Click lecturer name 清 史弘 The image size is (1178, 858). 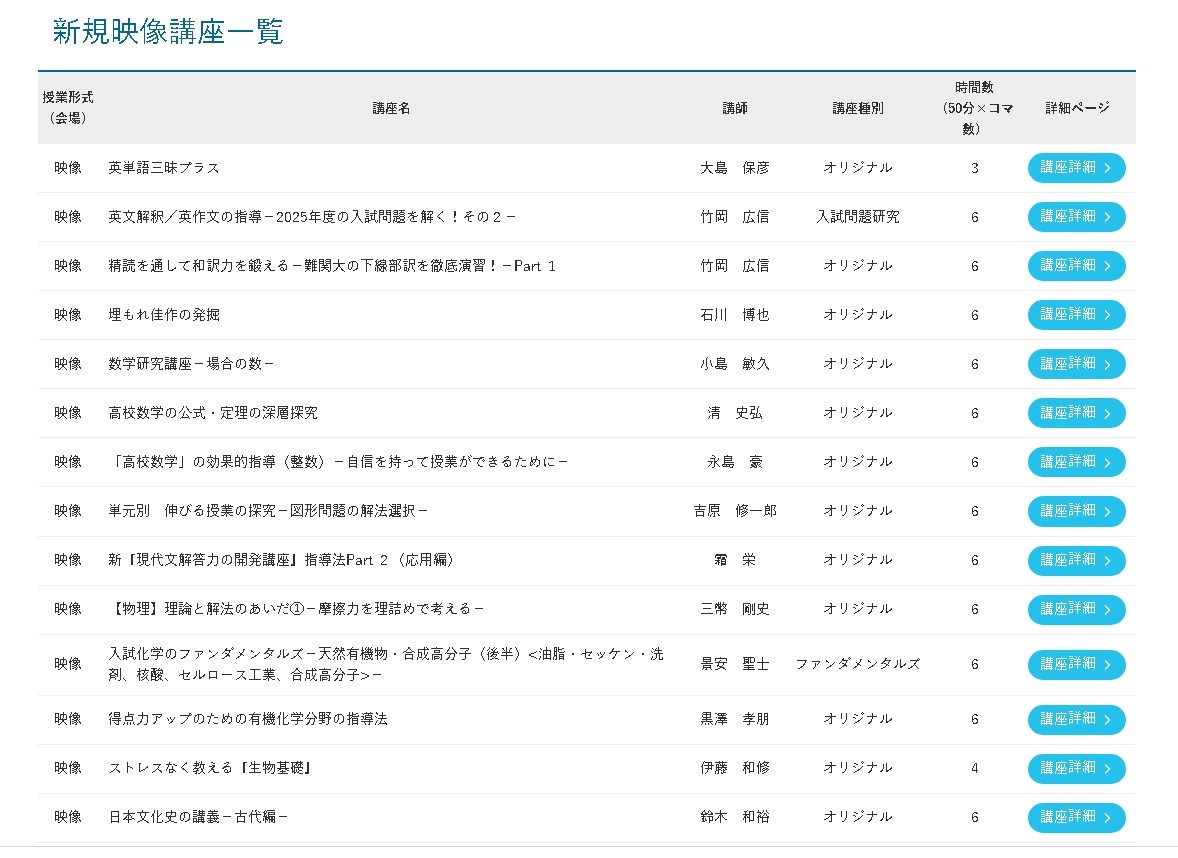click(735, 412)
